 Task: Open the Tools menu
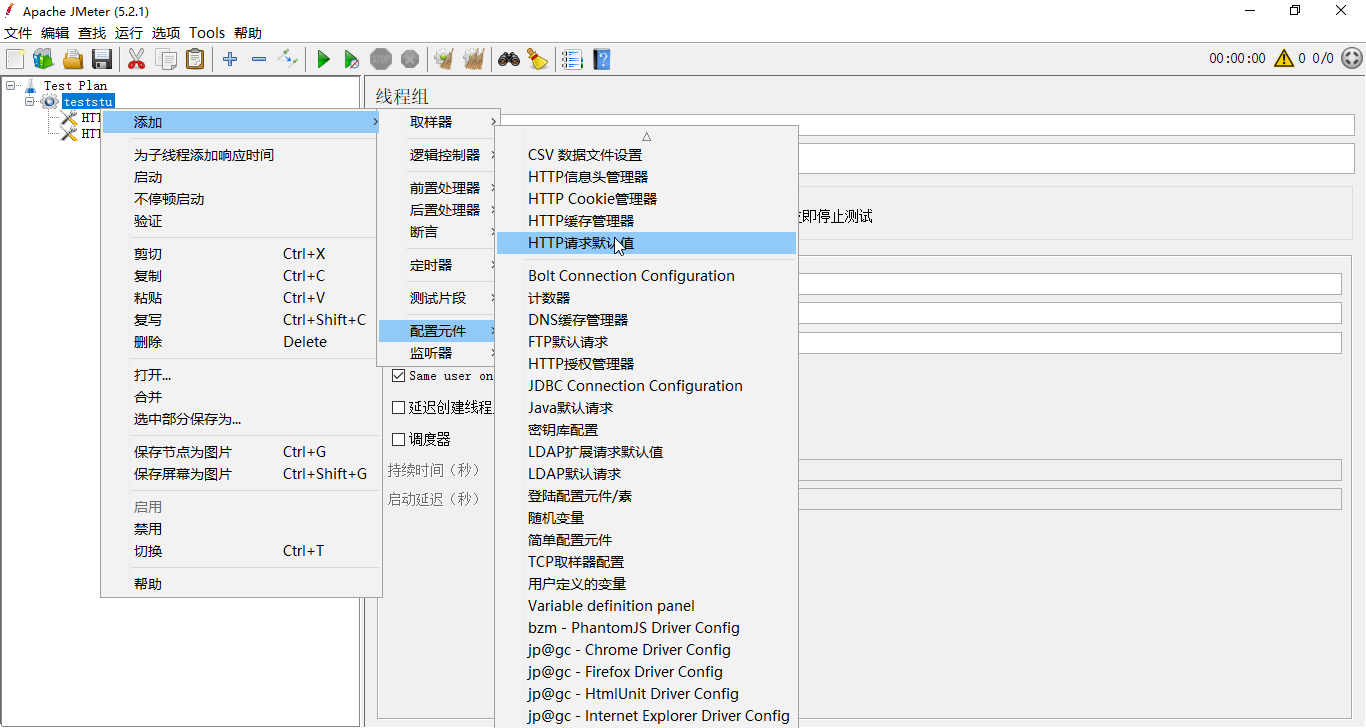[x=207, y=33]
